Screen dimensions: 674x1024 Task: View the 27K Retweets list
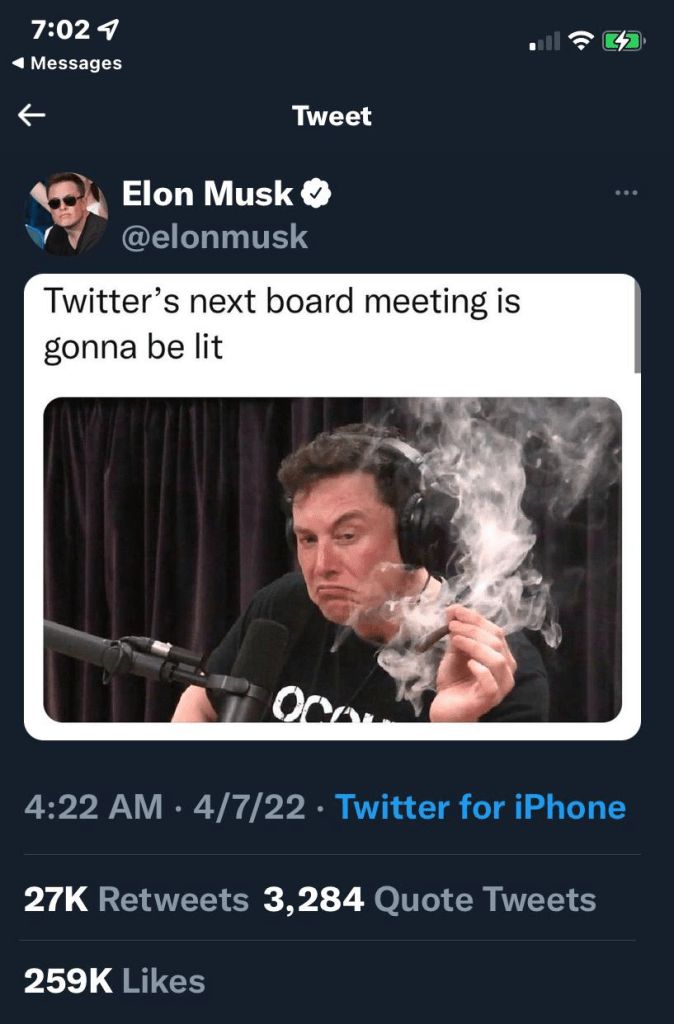click(x=136, y=899)
